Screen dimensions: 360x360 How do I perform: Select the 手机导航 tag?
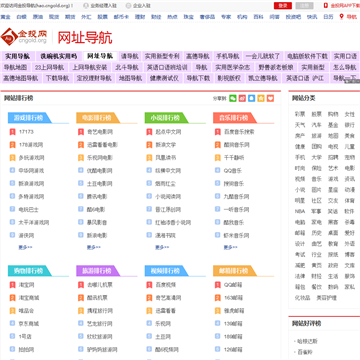[x=228, y=56]
